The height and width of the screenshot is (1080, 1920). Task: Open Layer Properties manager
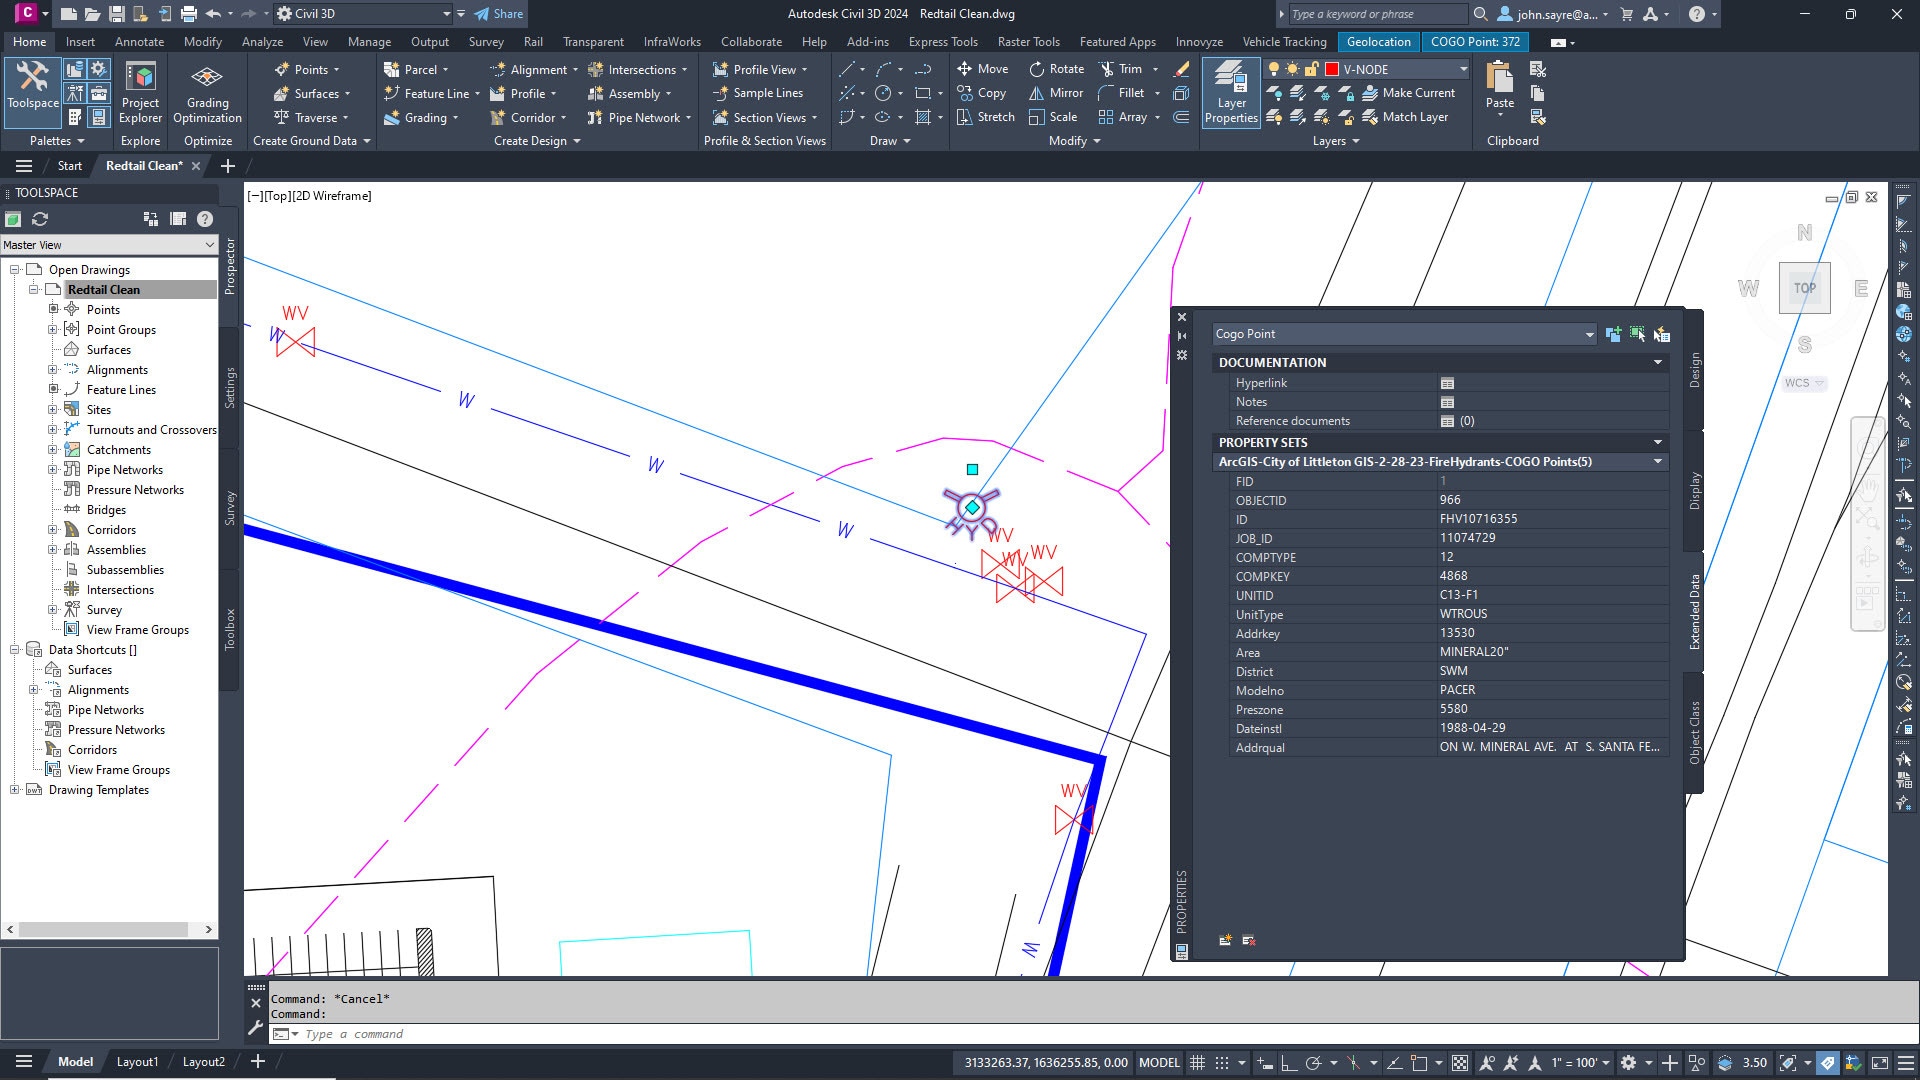point(1231,92)
